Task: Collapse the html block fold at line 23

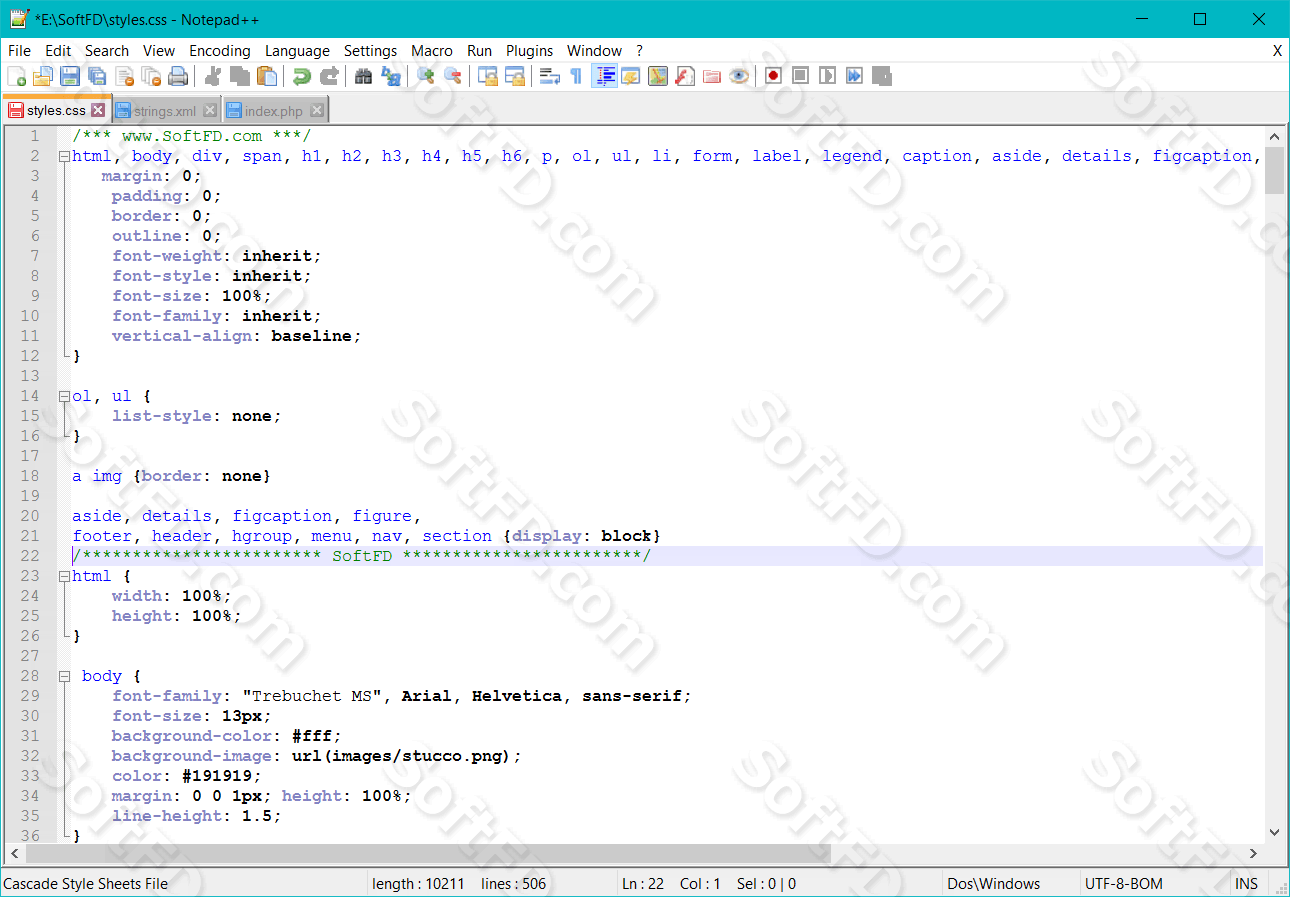Action: pos(64,577)
